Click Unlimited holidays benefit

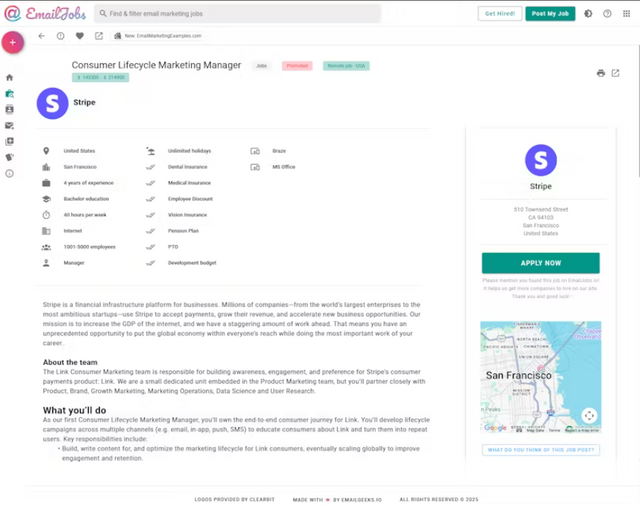(x=189, y=151)
